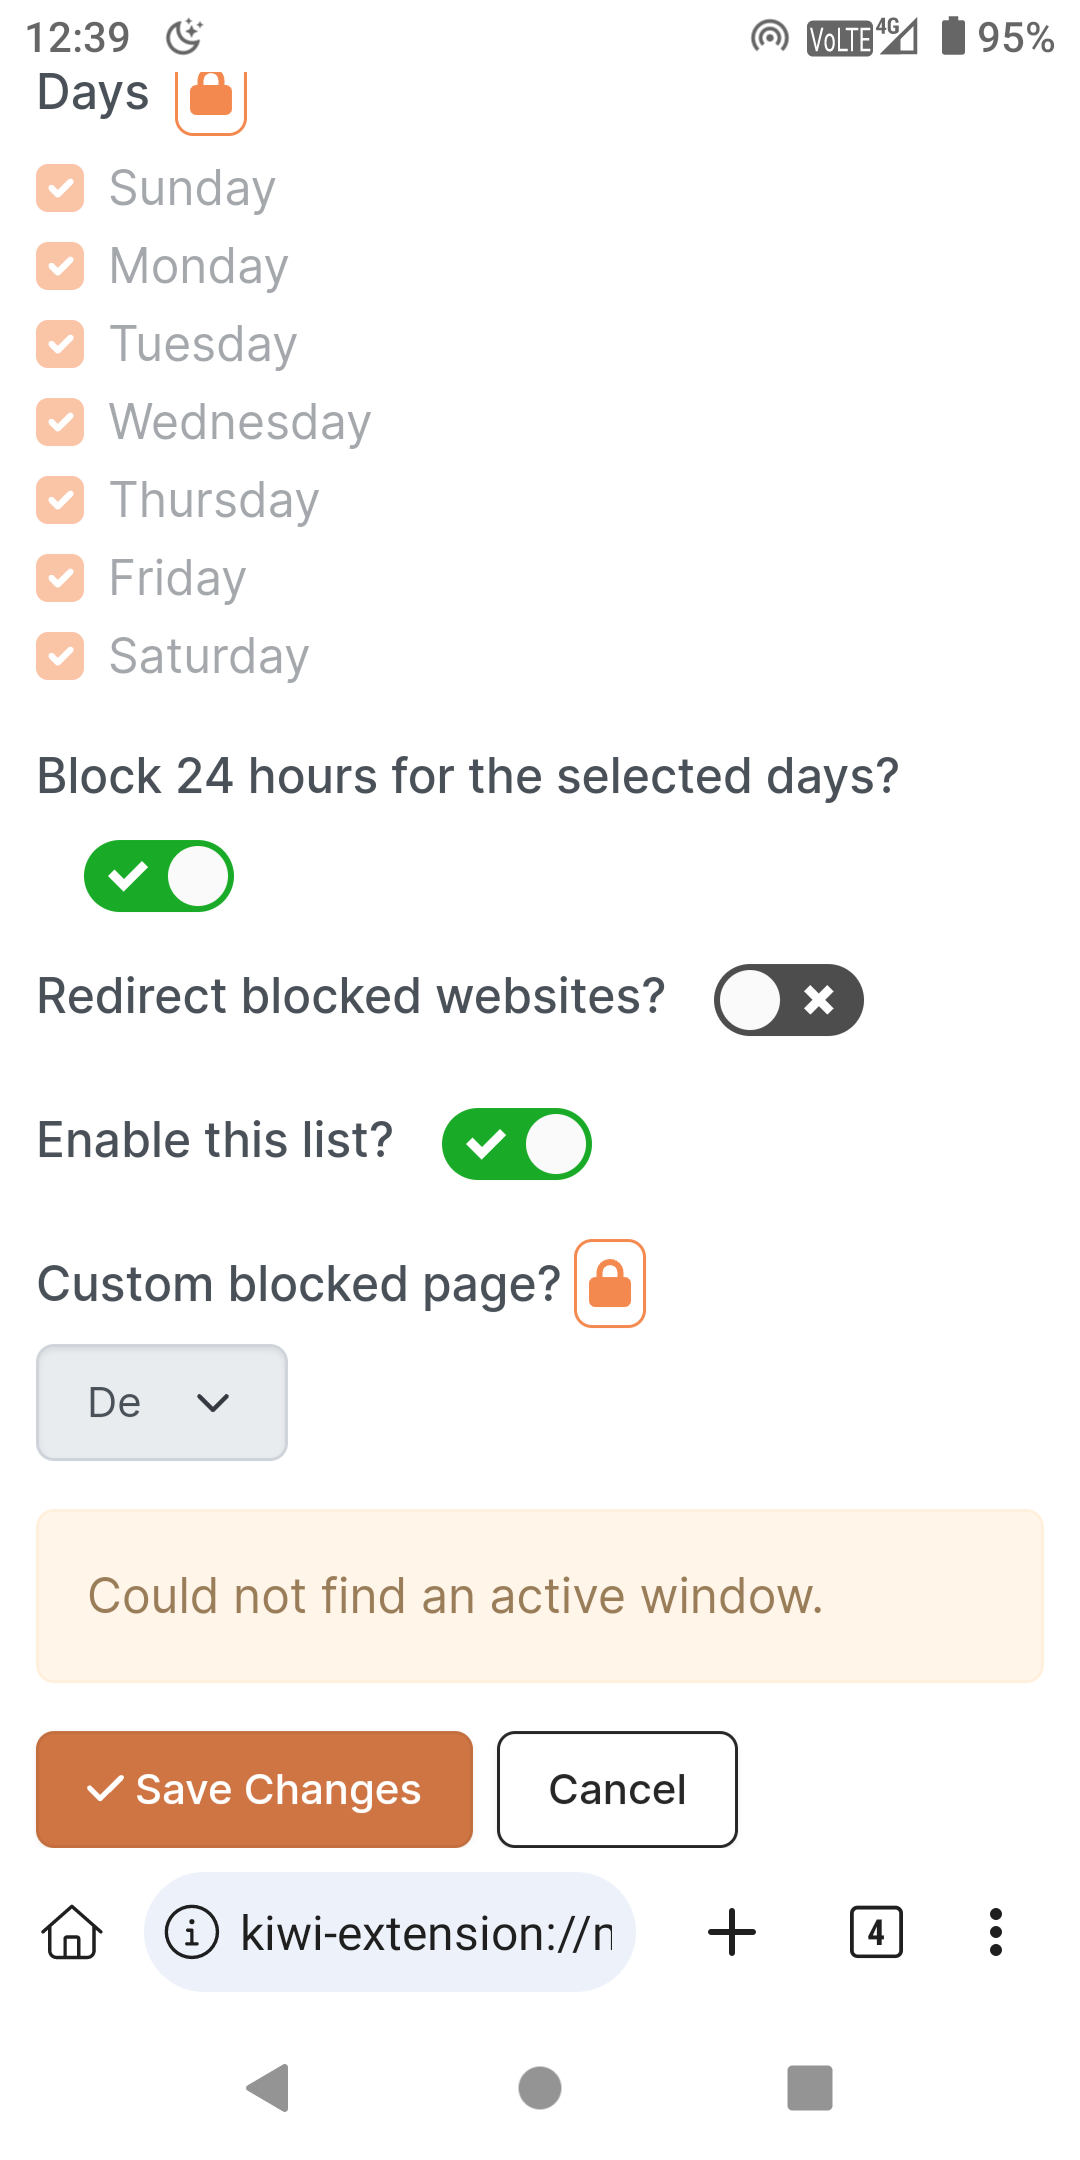Disable Block 24 hours for selected days
Viewport: 1080px width, 2160px height.
[x=159, y=876]
